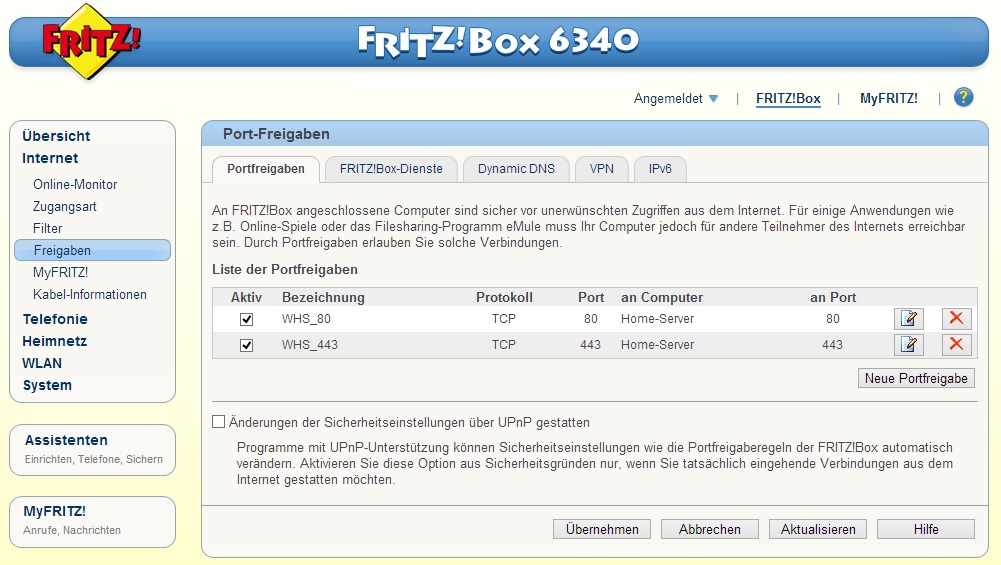1001x565 pixels.
Task: Select the Internet menu section
Action: (x=50, y=158)
